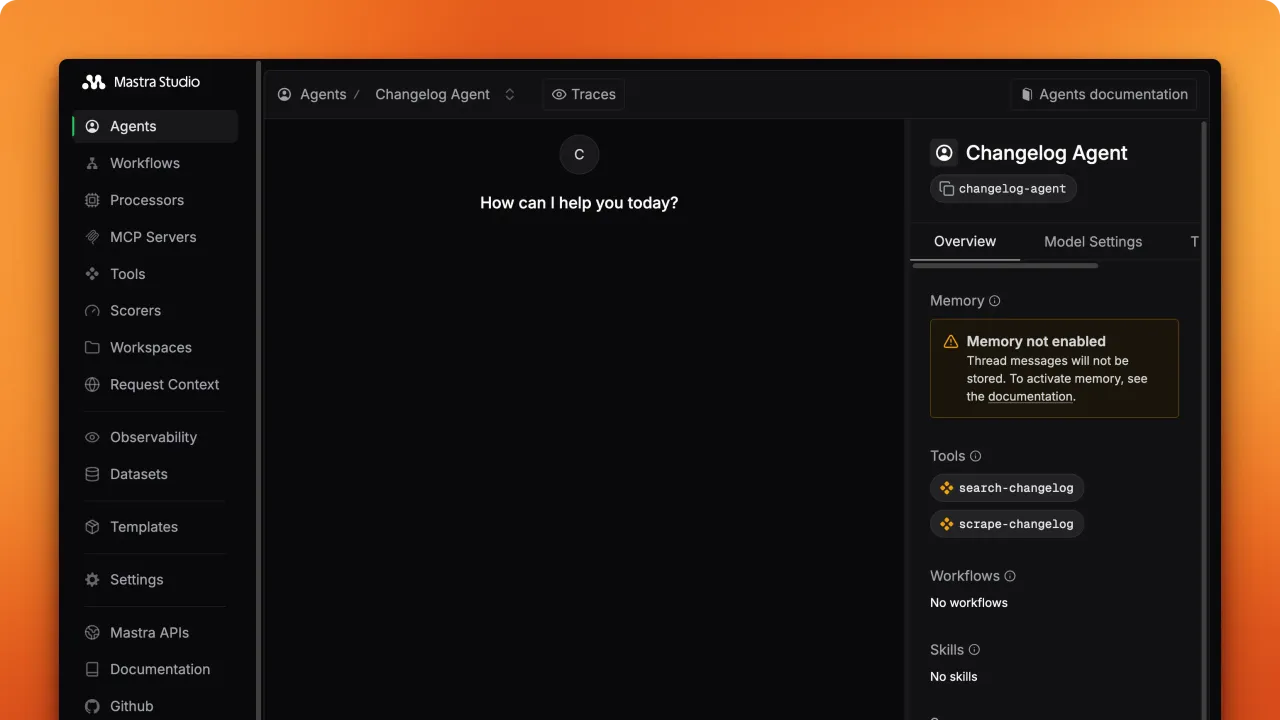Click the C avatar in chat area
Screen dimensions: 1280x720
579,155
